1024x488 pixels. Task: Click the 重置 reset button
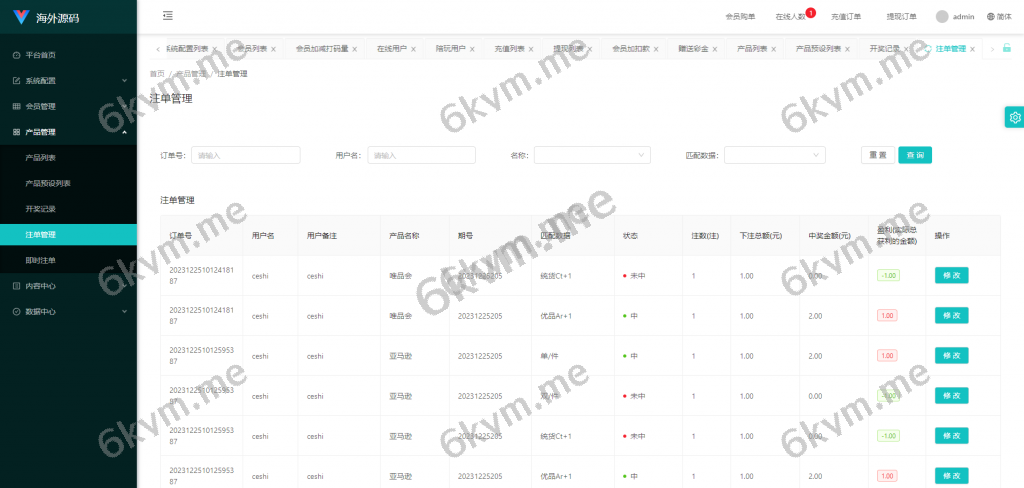coord(878,155)
